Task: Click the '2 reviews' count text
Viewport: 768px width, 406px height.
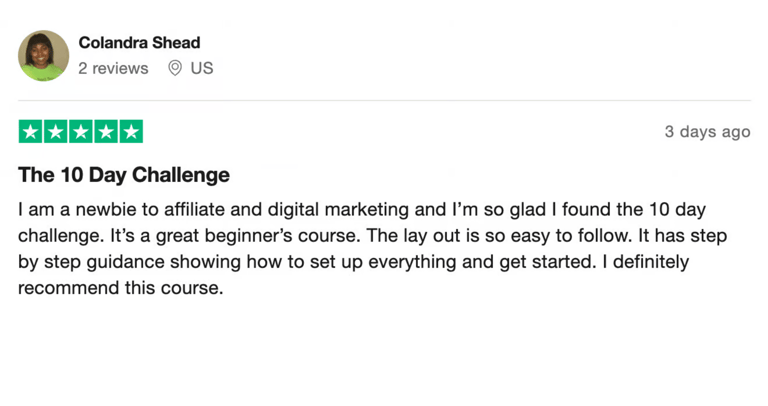Action: tap(113, 68)
